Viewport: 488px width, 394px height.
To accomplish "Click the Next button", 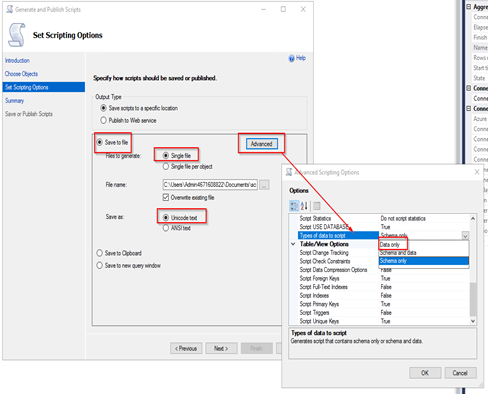I will pyautogui.click(x=221, y=348).
